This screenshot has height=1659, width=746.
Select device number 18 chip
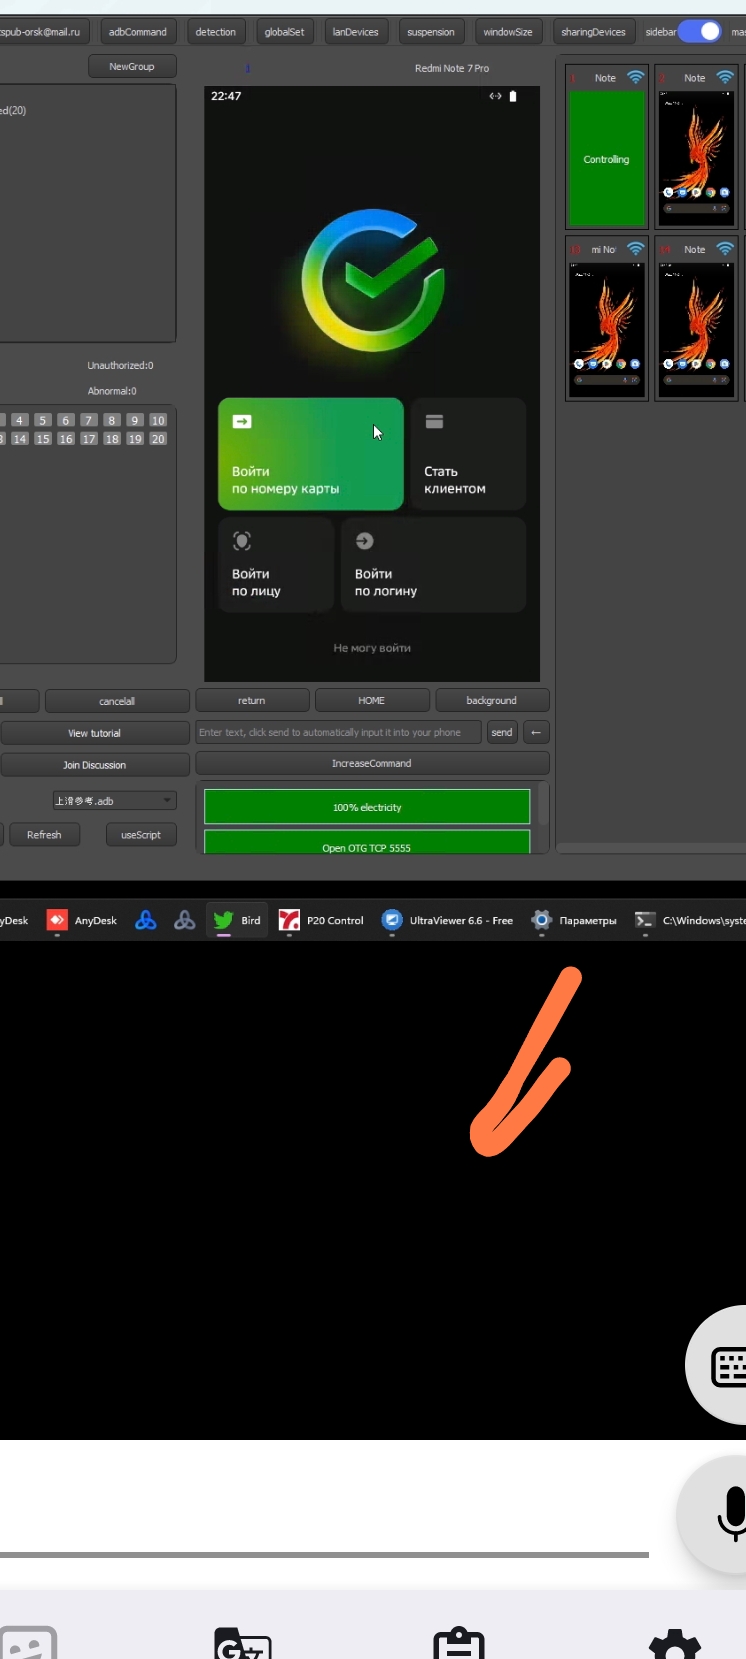[x=111, y=439]
